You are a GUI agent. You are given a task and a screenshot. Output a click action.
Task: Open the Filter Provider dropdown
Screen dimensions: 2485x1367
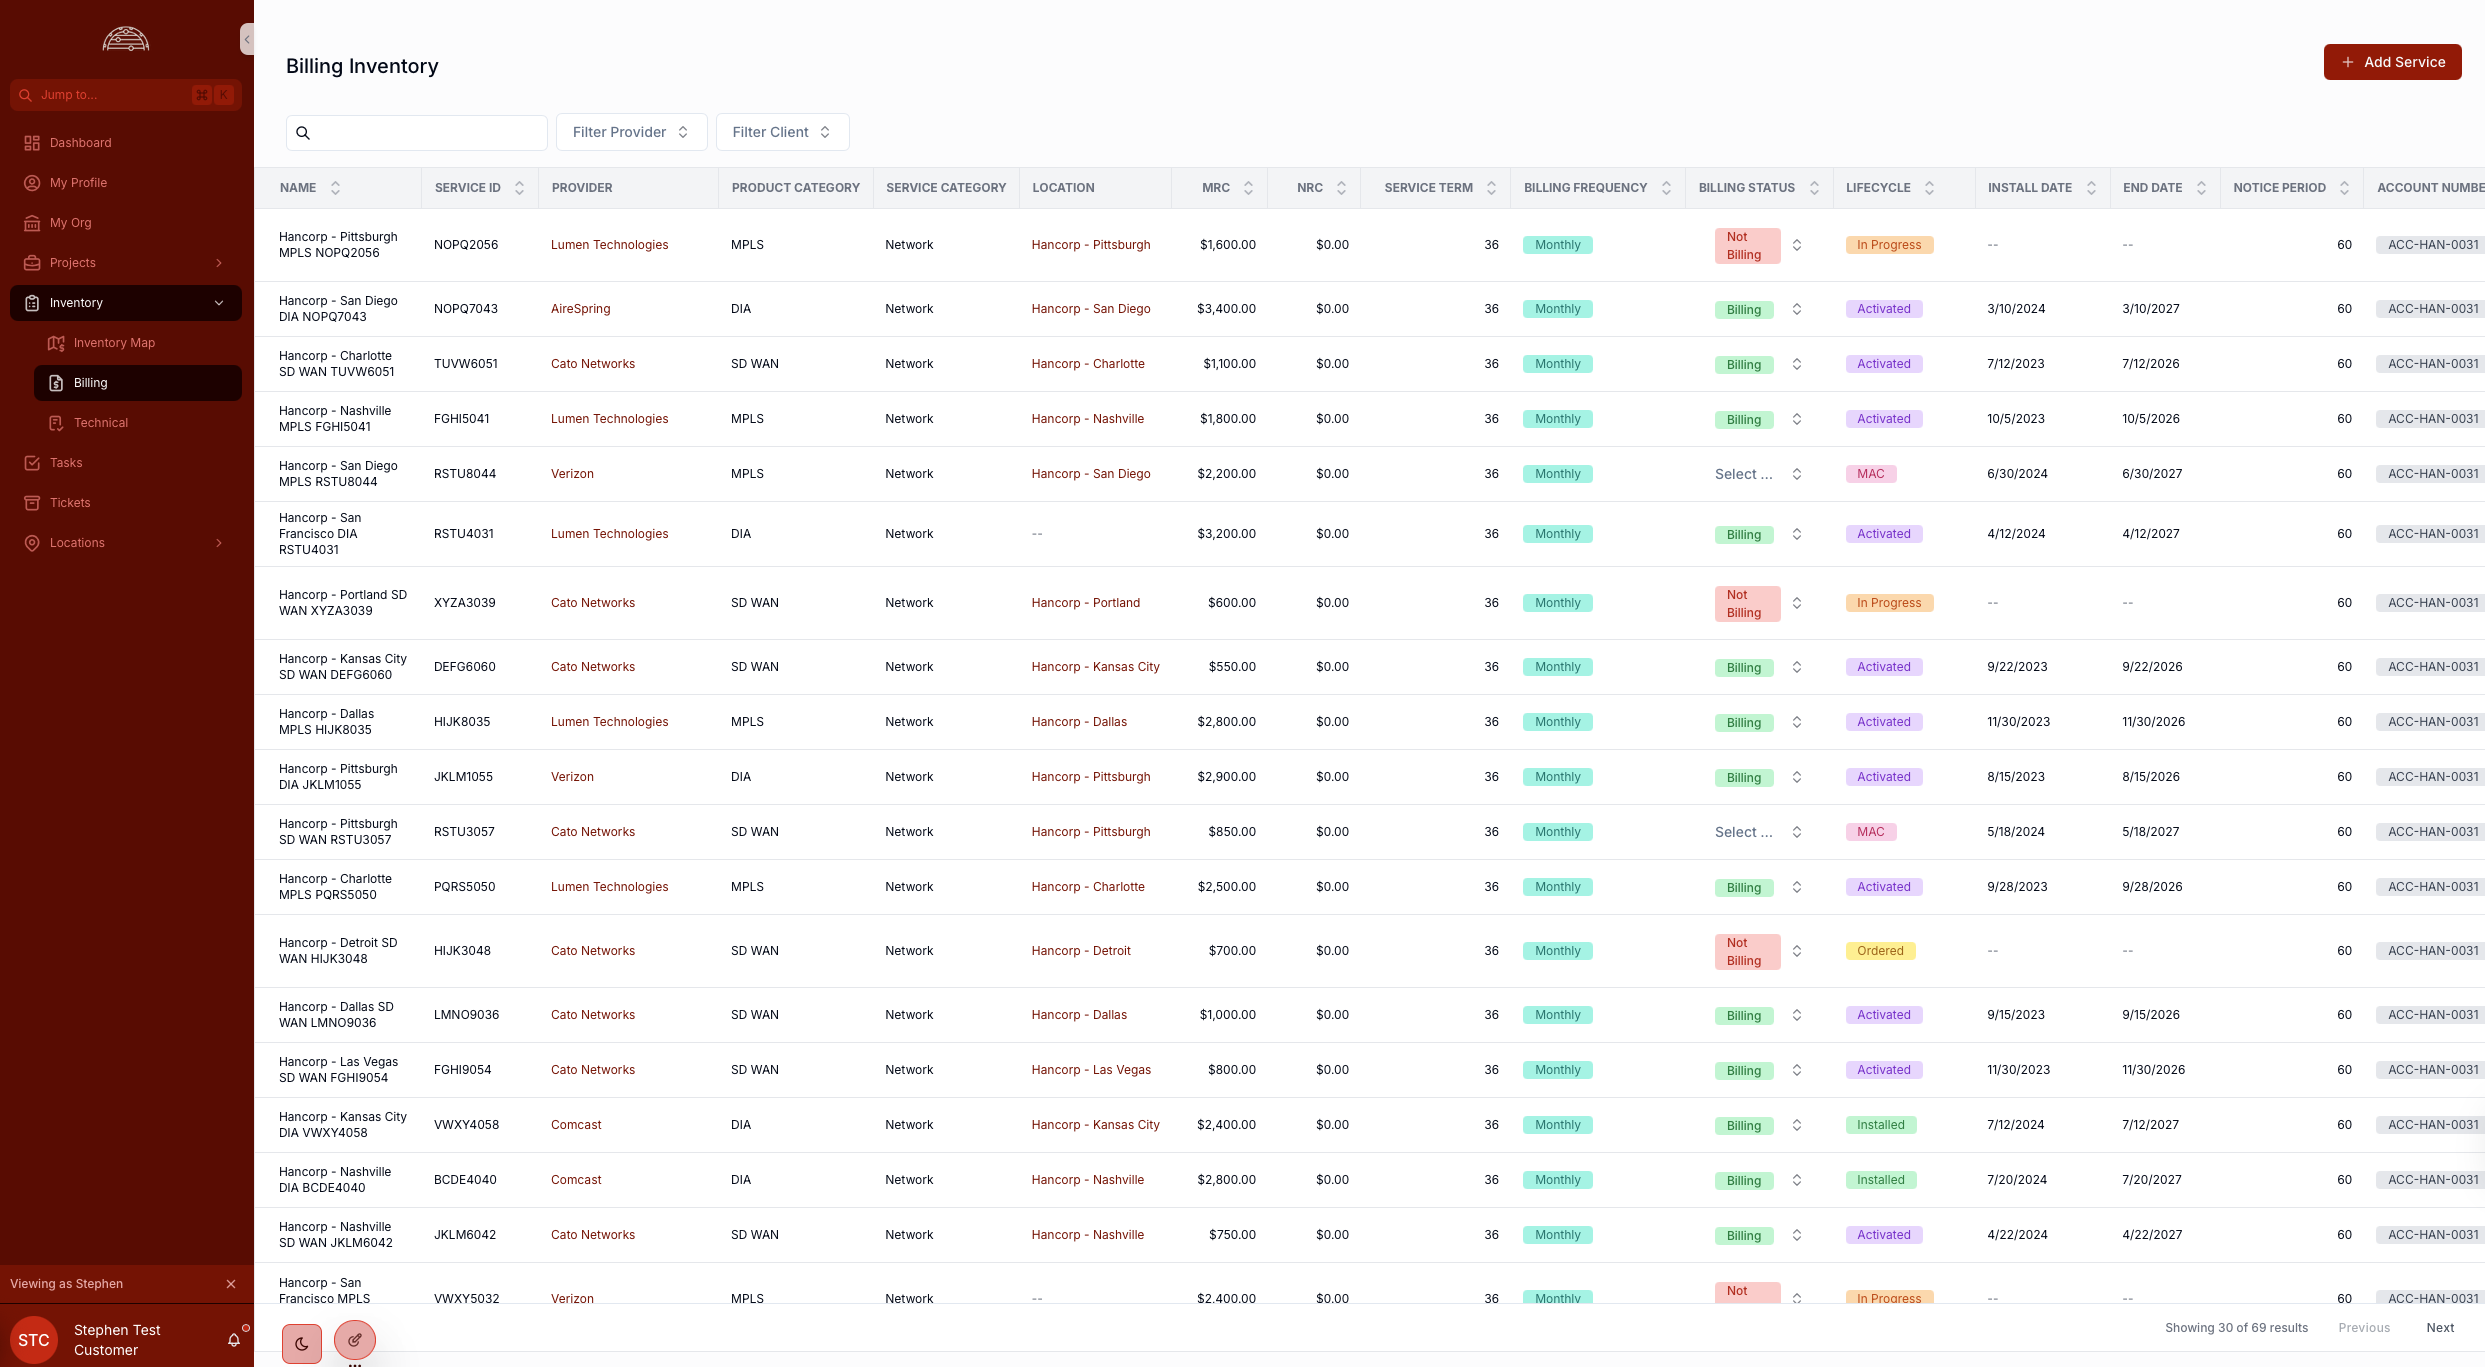(631, 132)
